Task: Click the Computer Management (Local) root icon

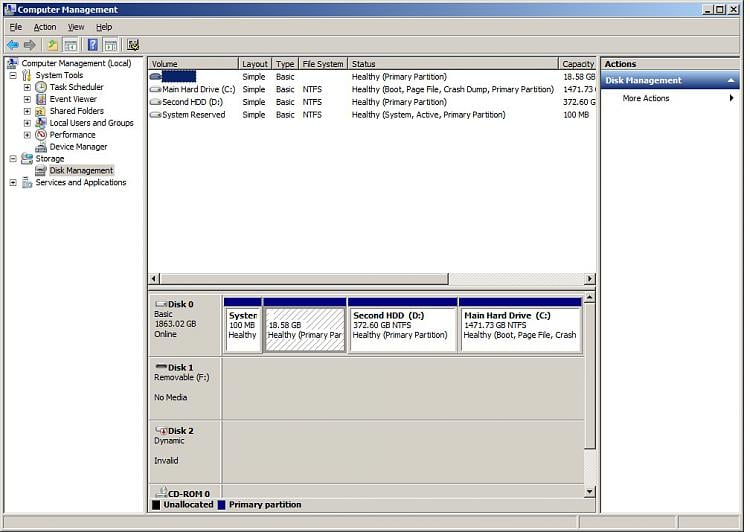Action: (13, 63)
